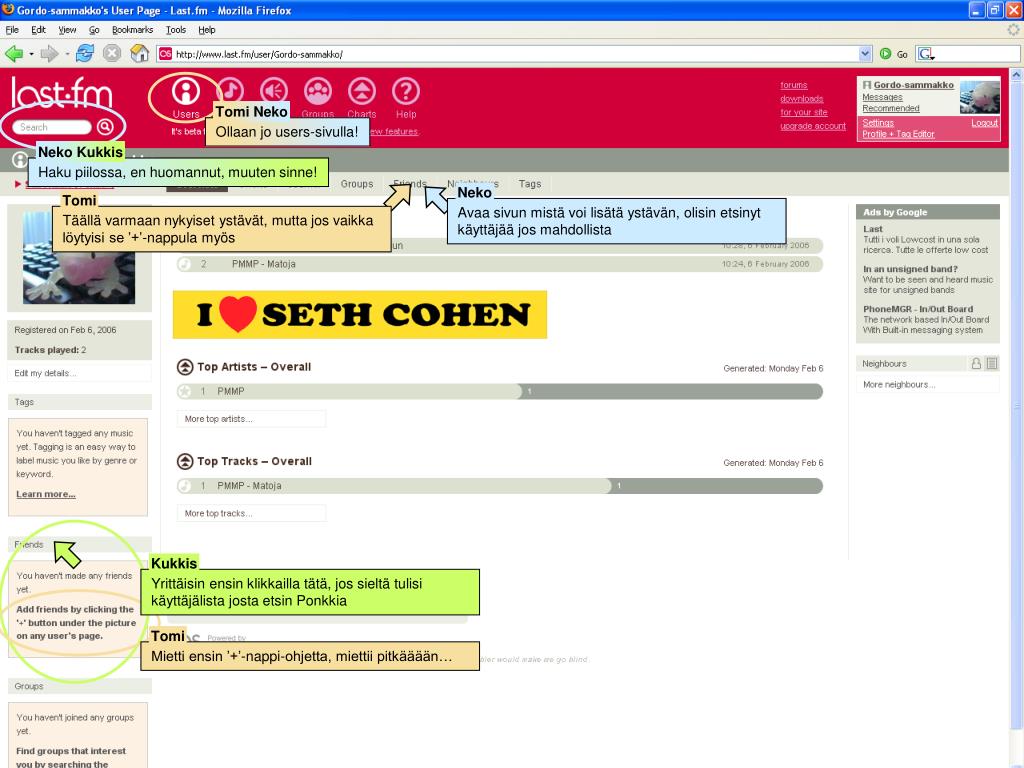Click the PMMP top artist bar
Viewport: 1024px width, 768px height.
(x=500, y=391)
